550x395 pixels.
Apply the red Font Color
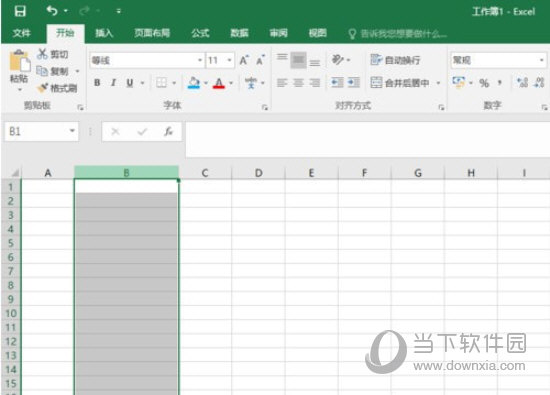coord(219,83)
